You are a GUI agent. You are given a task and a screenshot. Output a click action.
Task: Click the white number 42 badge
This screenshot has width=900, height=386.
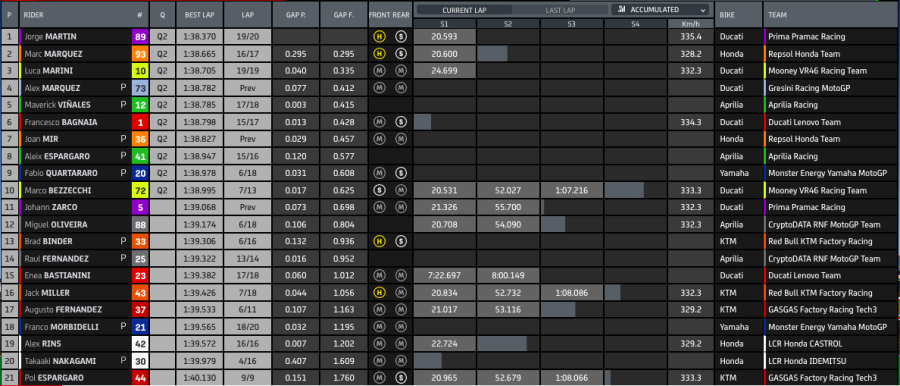(140, 344)
